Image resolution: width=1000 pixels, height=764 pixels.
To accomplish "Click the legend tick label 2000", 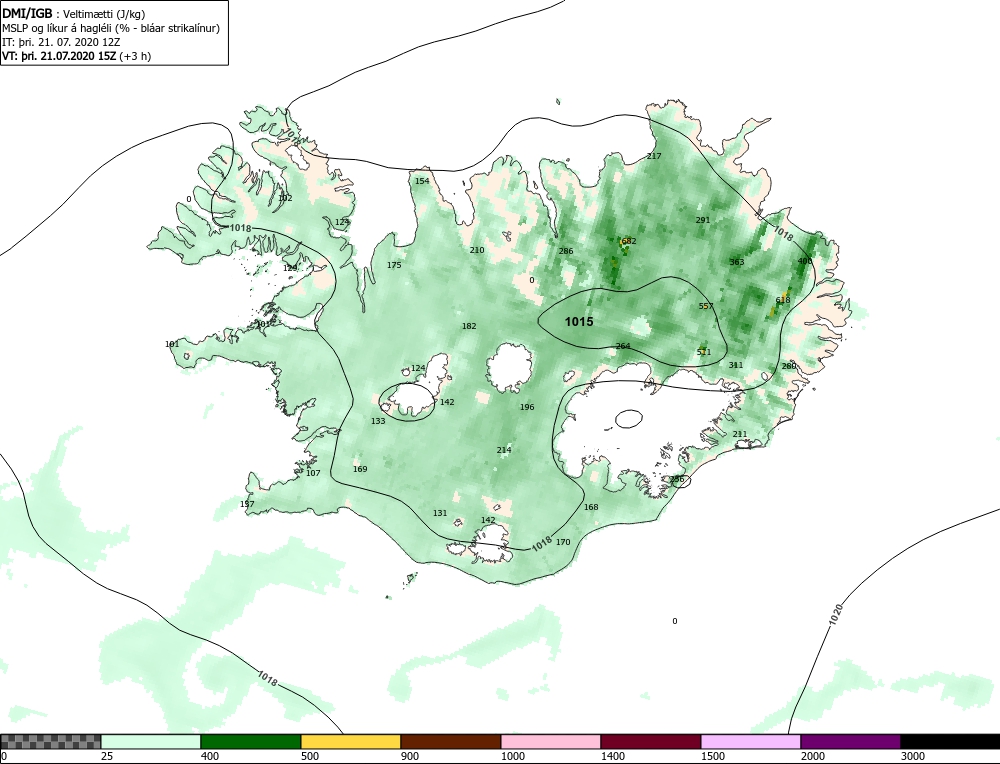I will [813, 756].
